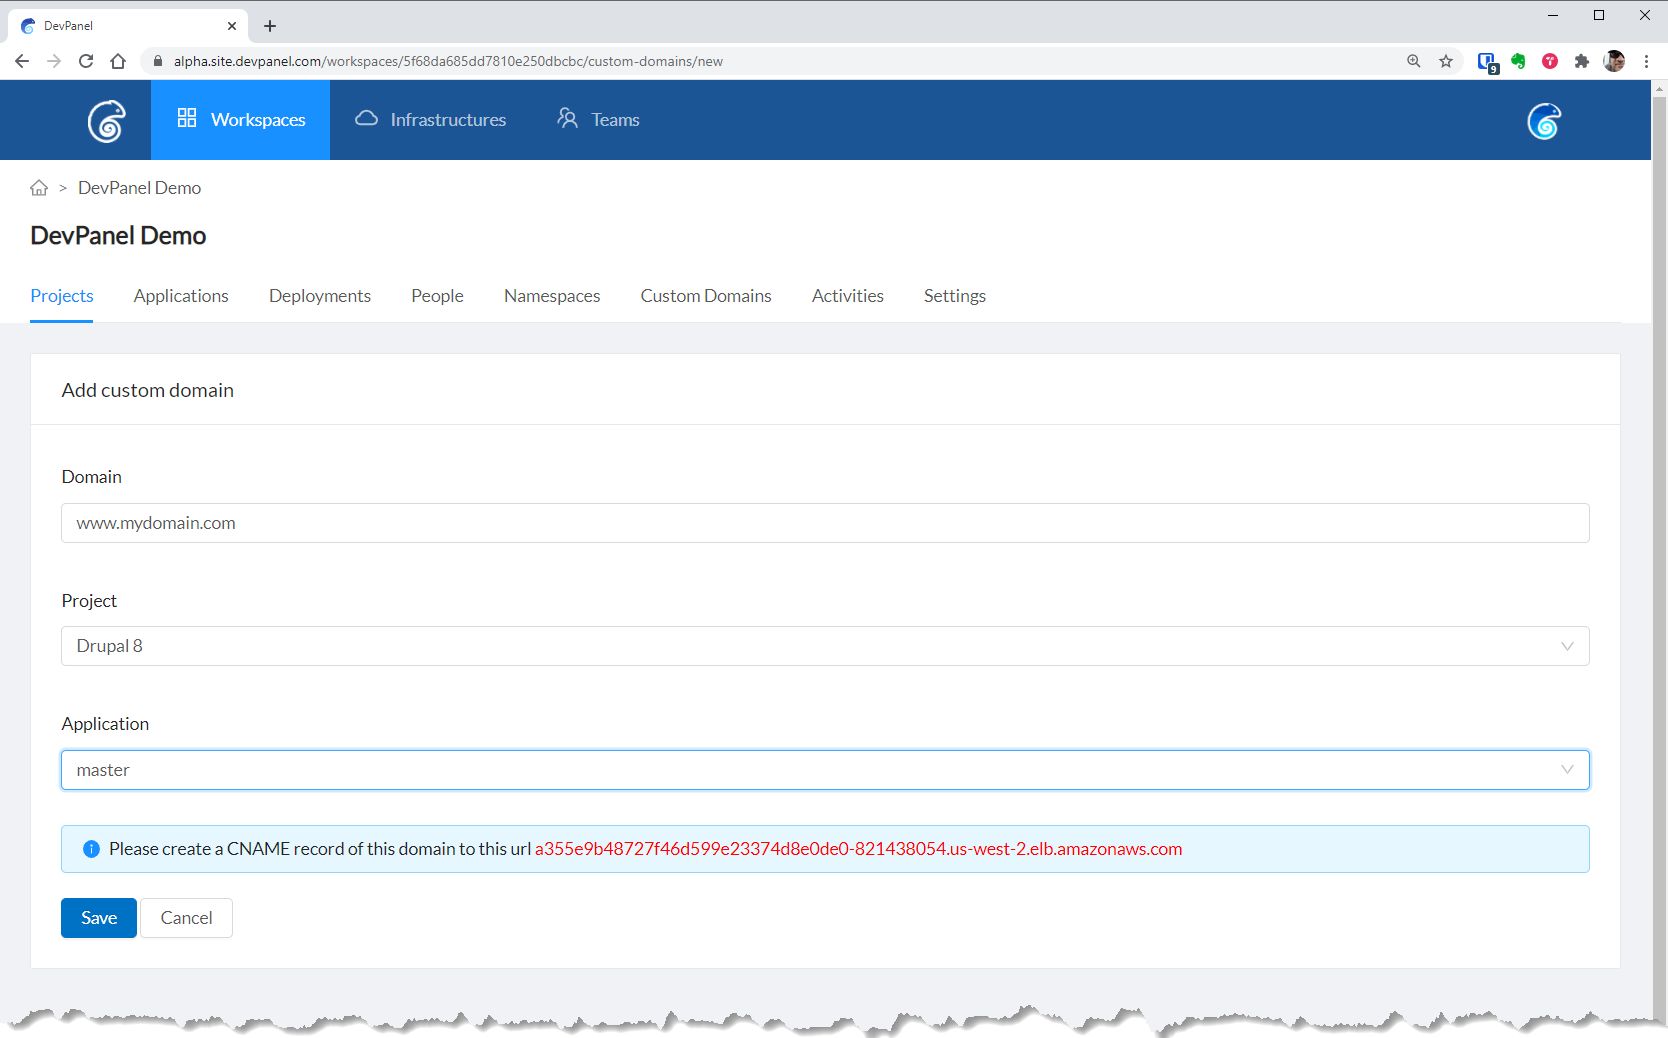The width and height of the screenshot is (1668, 1038).
Task: Save the custom domain
Action: pyautogui.click(x=99, y=918)
